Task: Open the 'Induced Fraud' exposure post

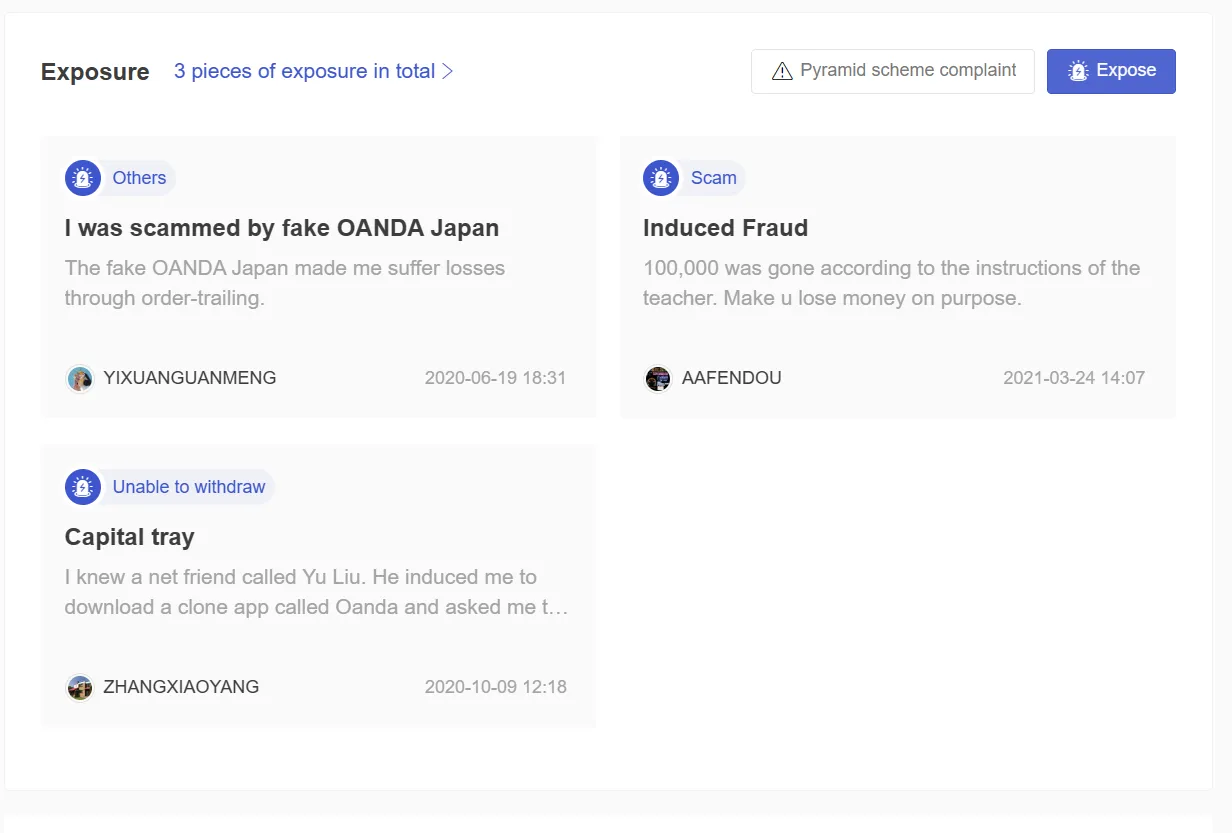Action: 725,228
